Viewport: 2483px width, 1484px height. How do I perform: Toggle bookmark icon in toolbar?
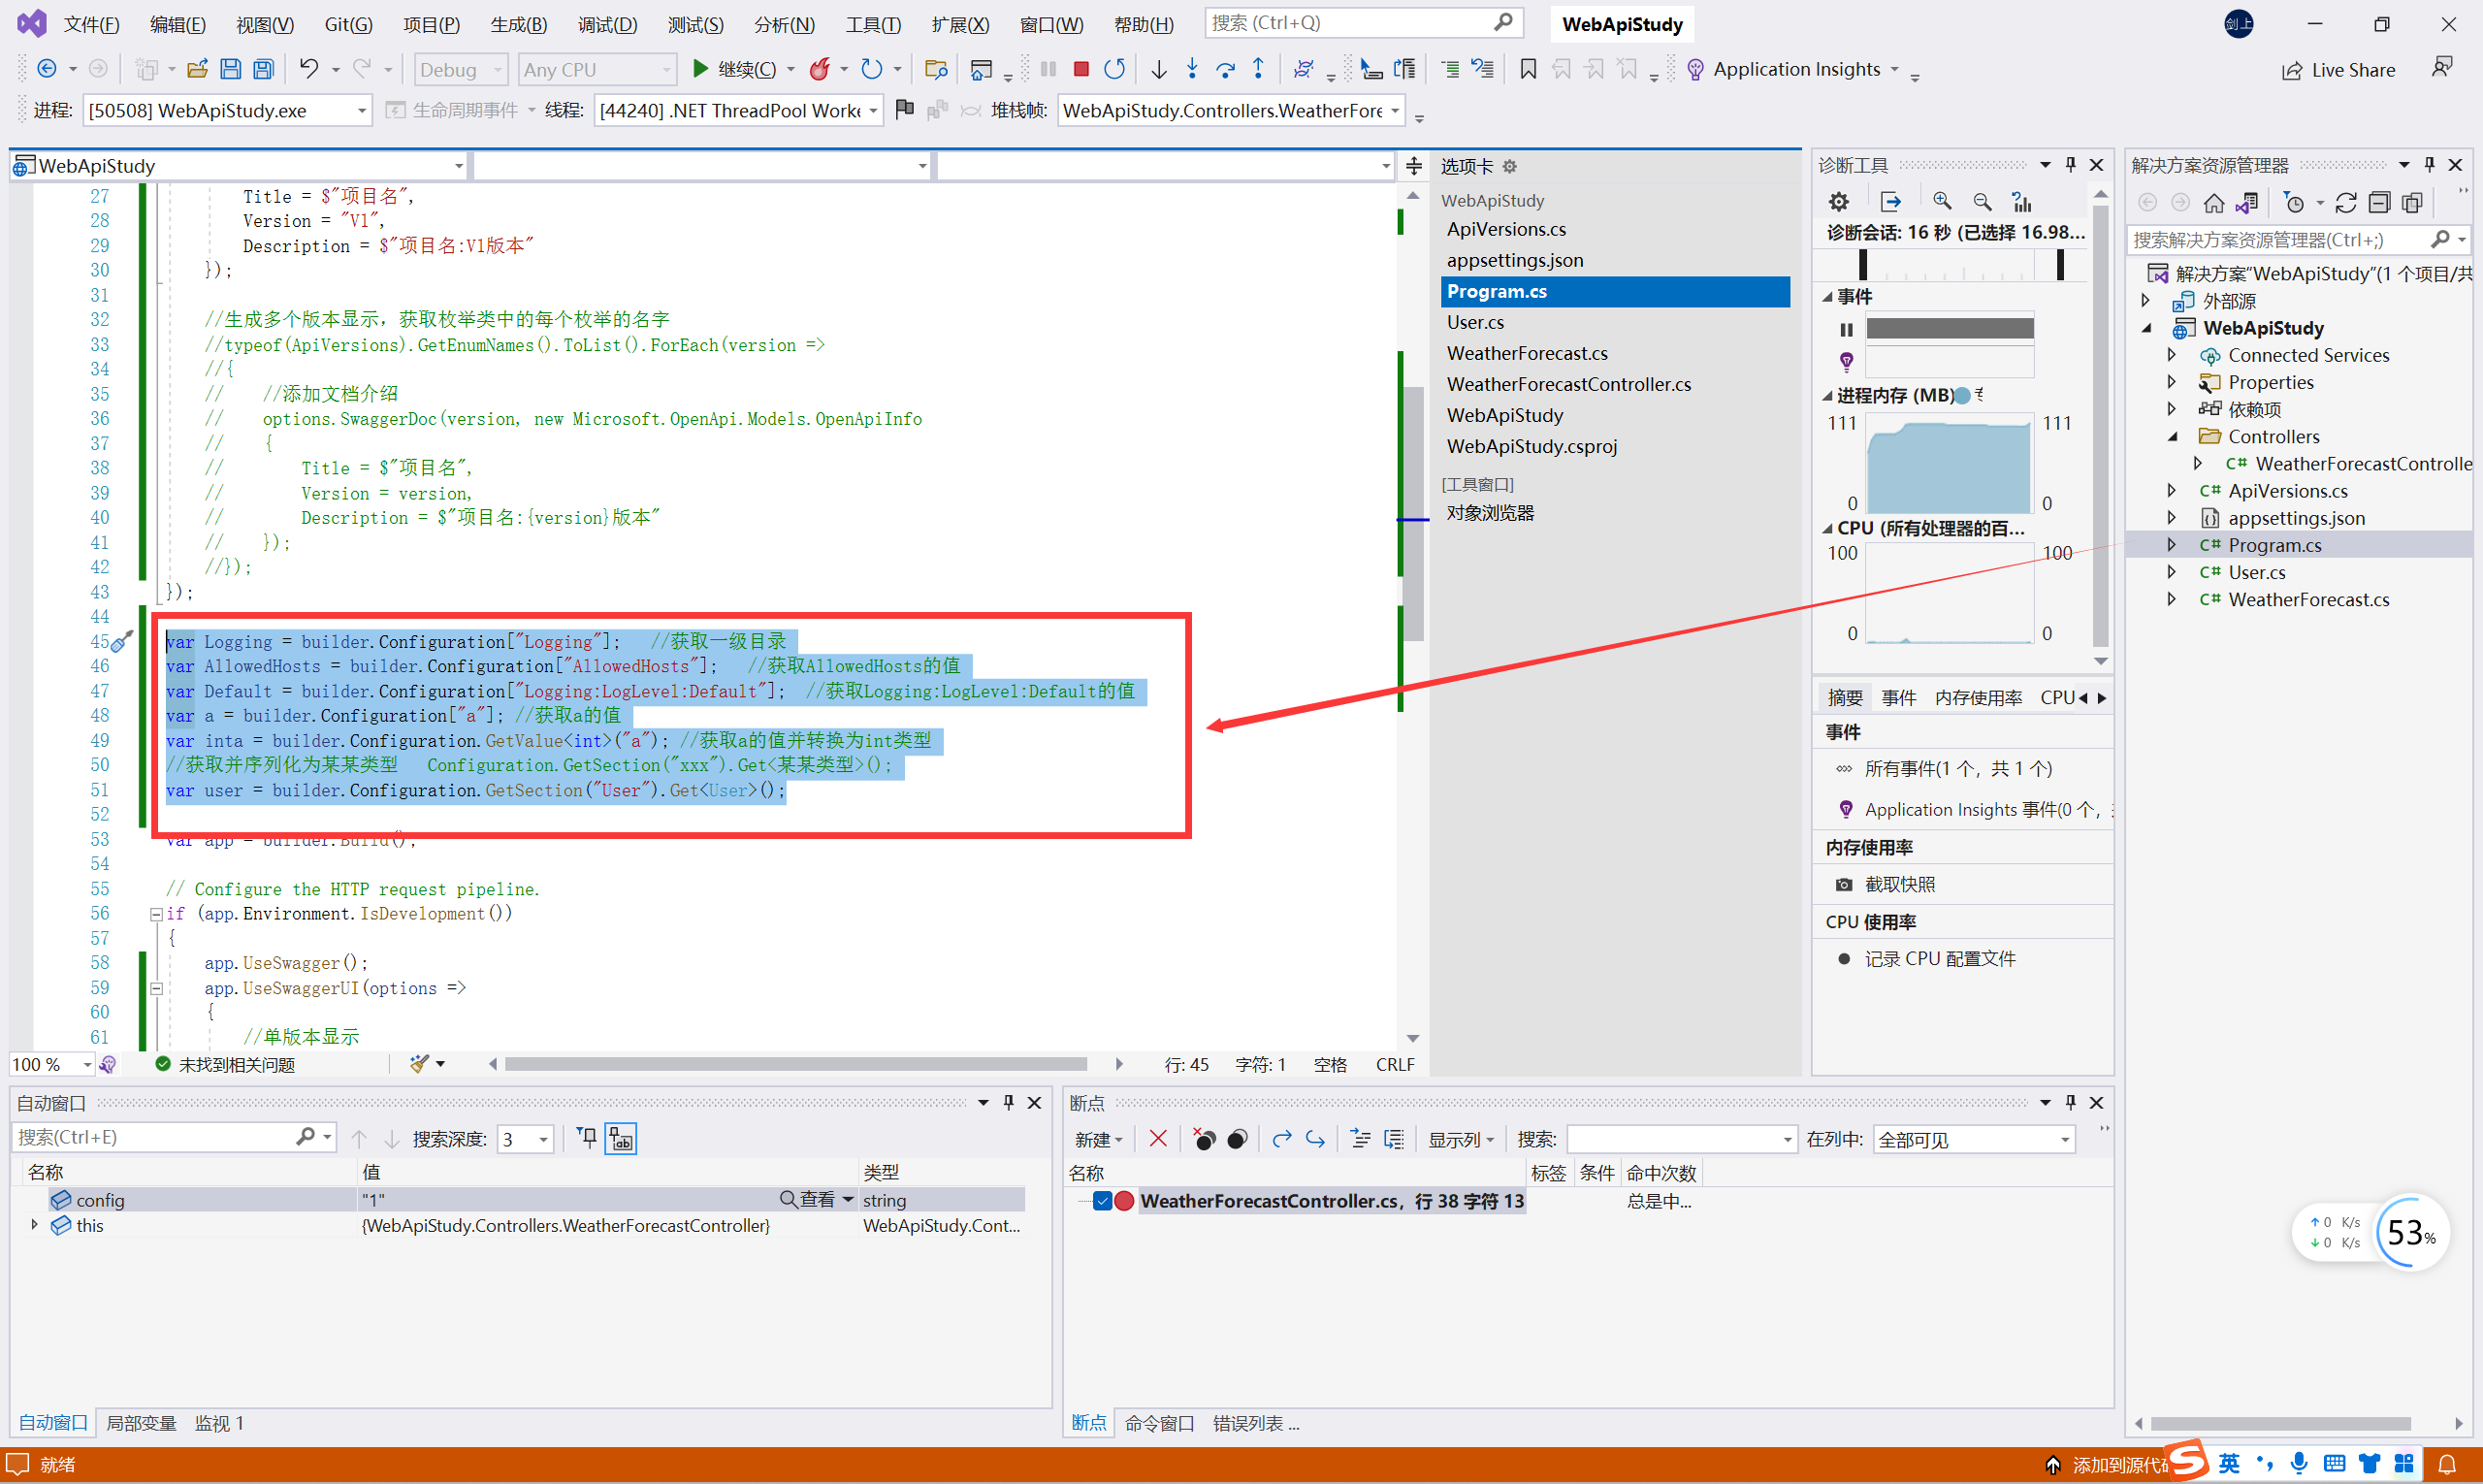1528,69
